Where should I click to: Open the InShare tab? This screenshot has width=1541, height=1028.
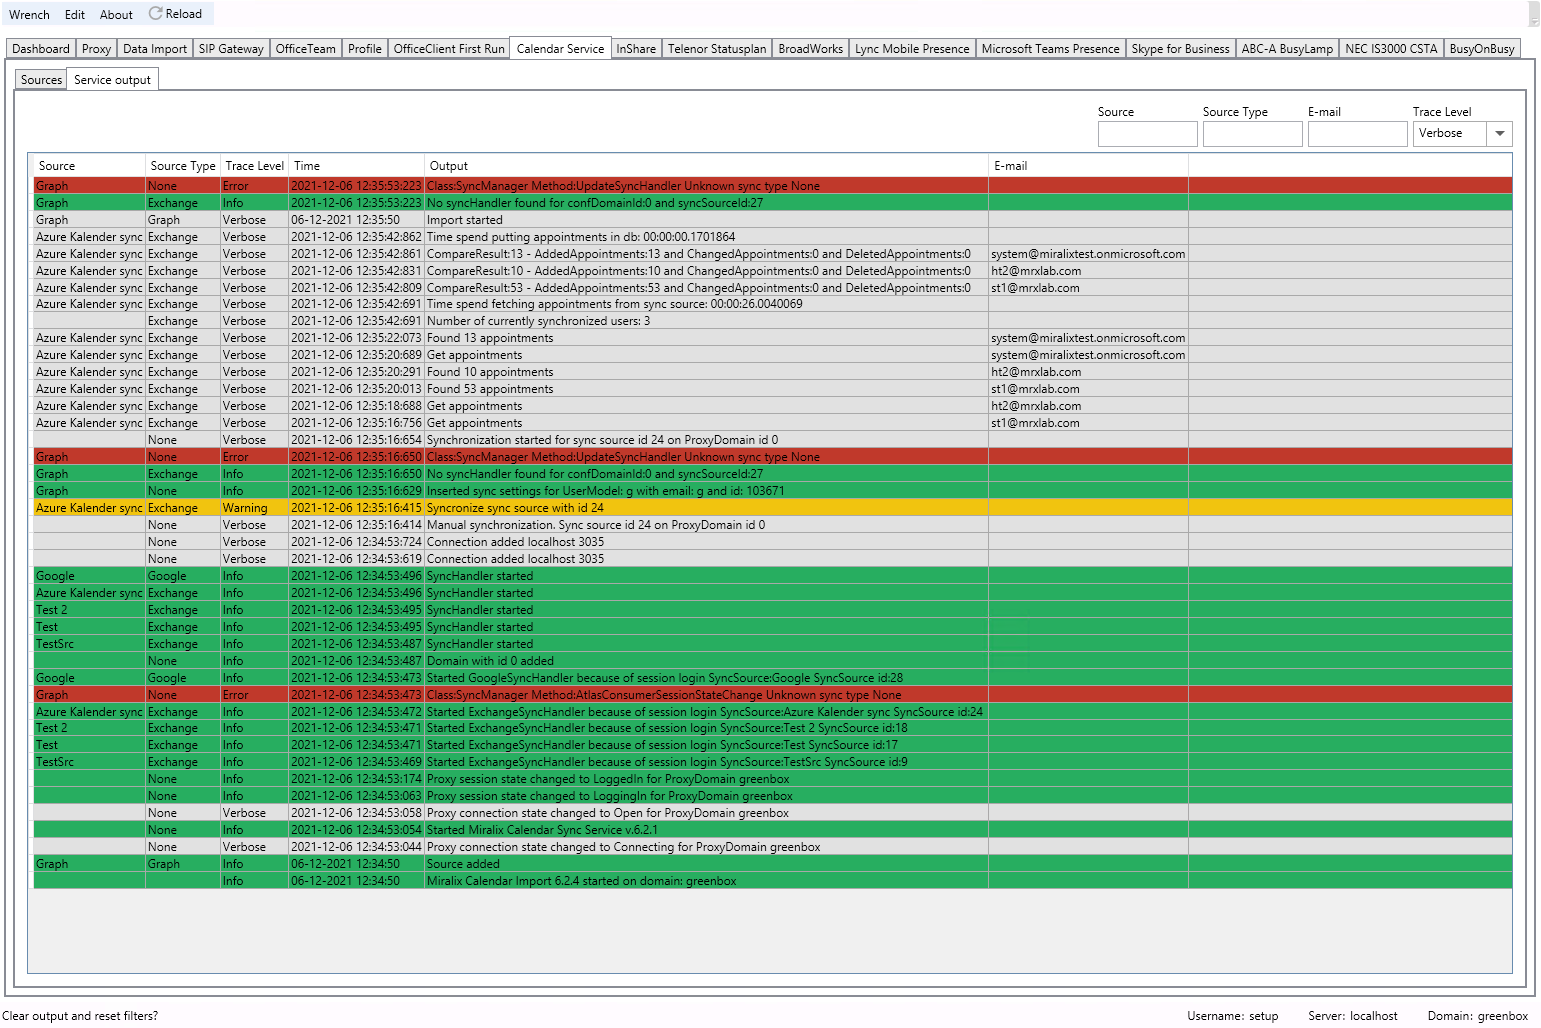tap(636, 49)
